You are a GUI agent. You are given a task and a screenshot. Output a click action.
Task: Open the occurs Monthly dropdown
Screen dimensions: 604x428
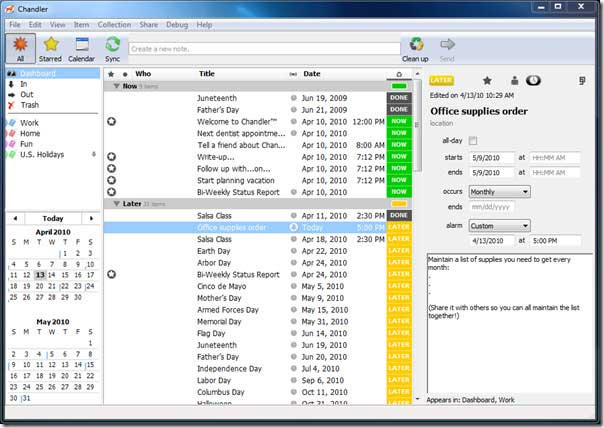[499, 192]
